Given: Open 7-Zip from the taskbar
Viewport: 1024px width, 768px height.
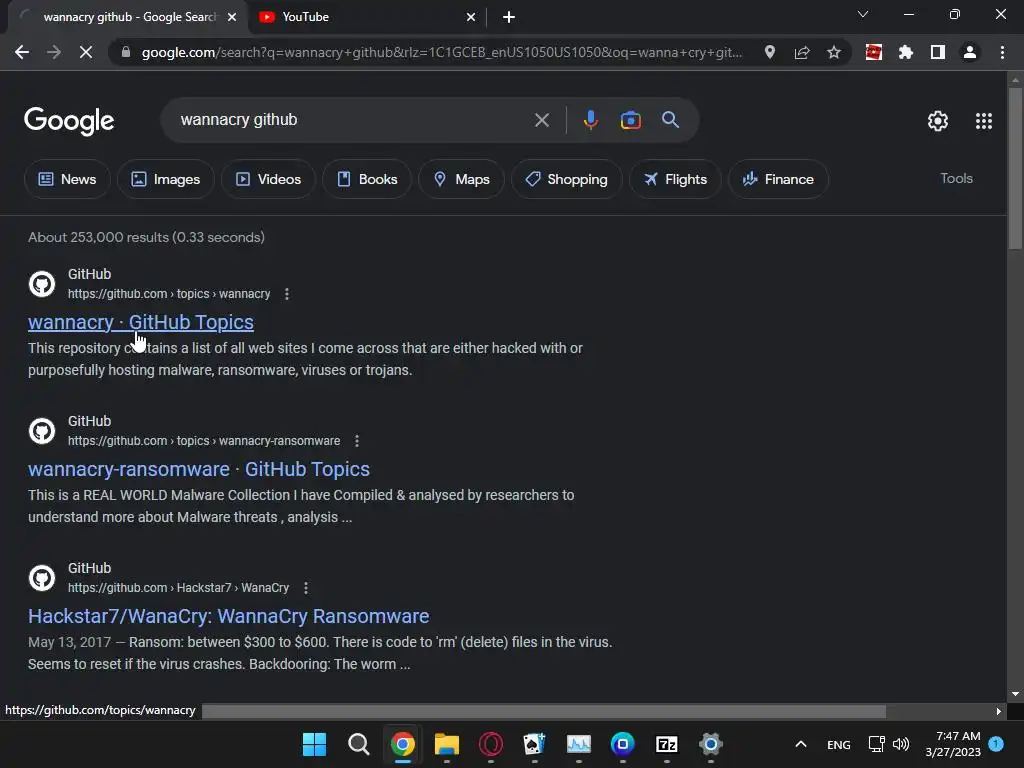Looking at the screenshot, I should pos(667,744).
